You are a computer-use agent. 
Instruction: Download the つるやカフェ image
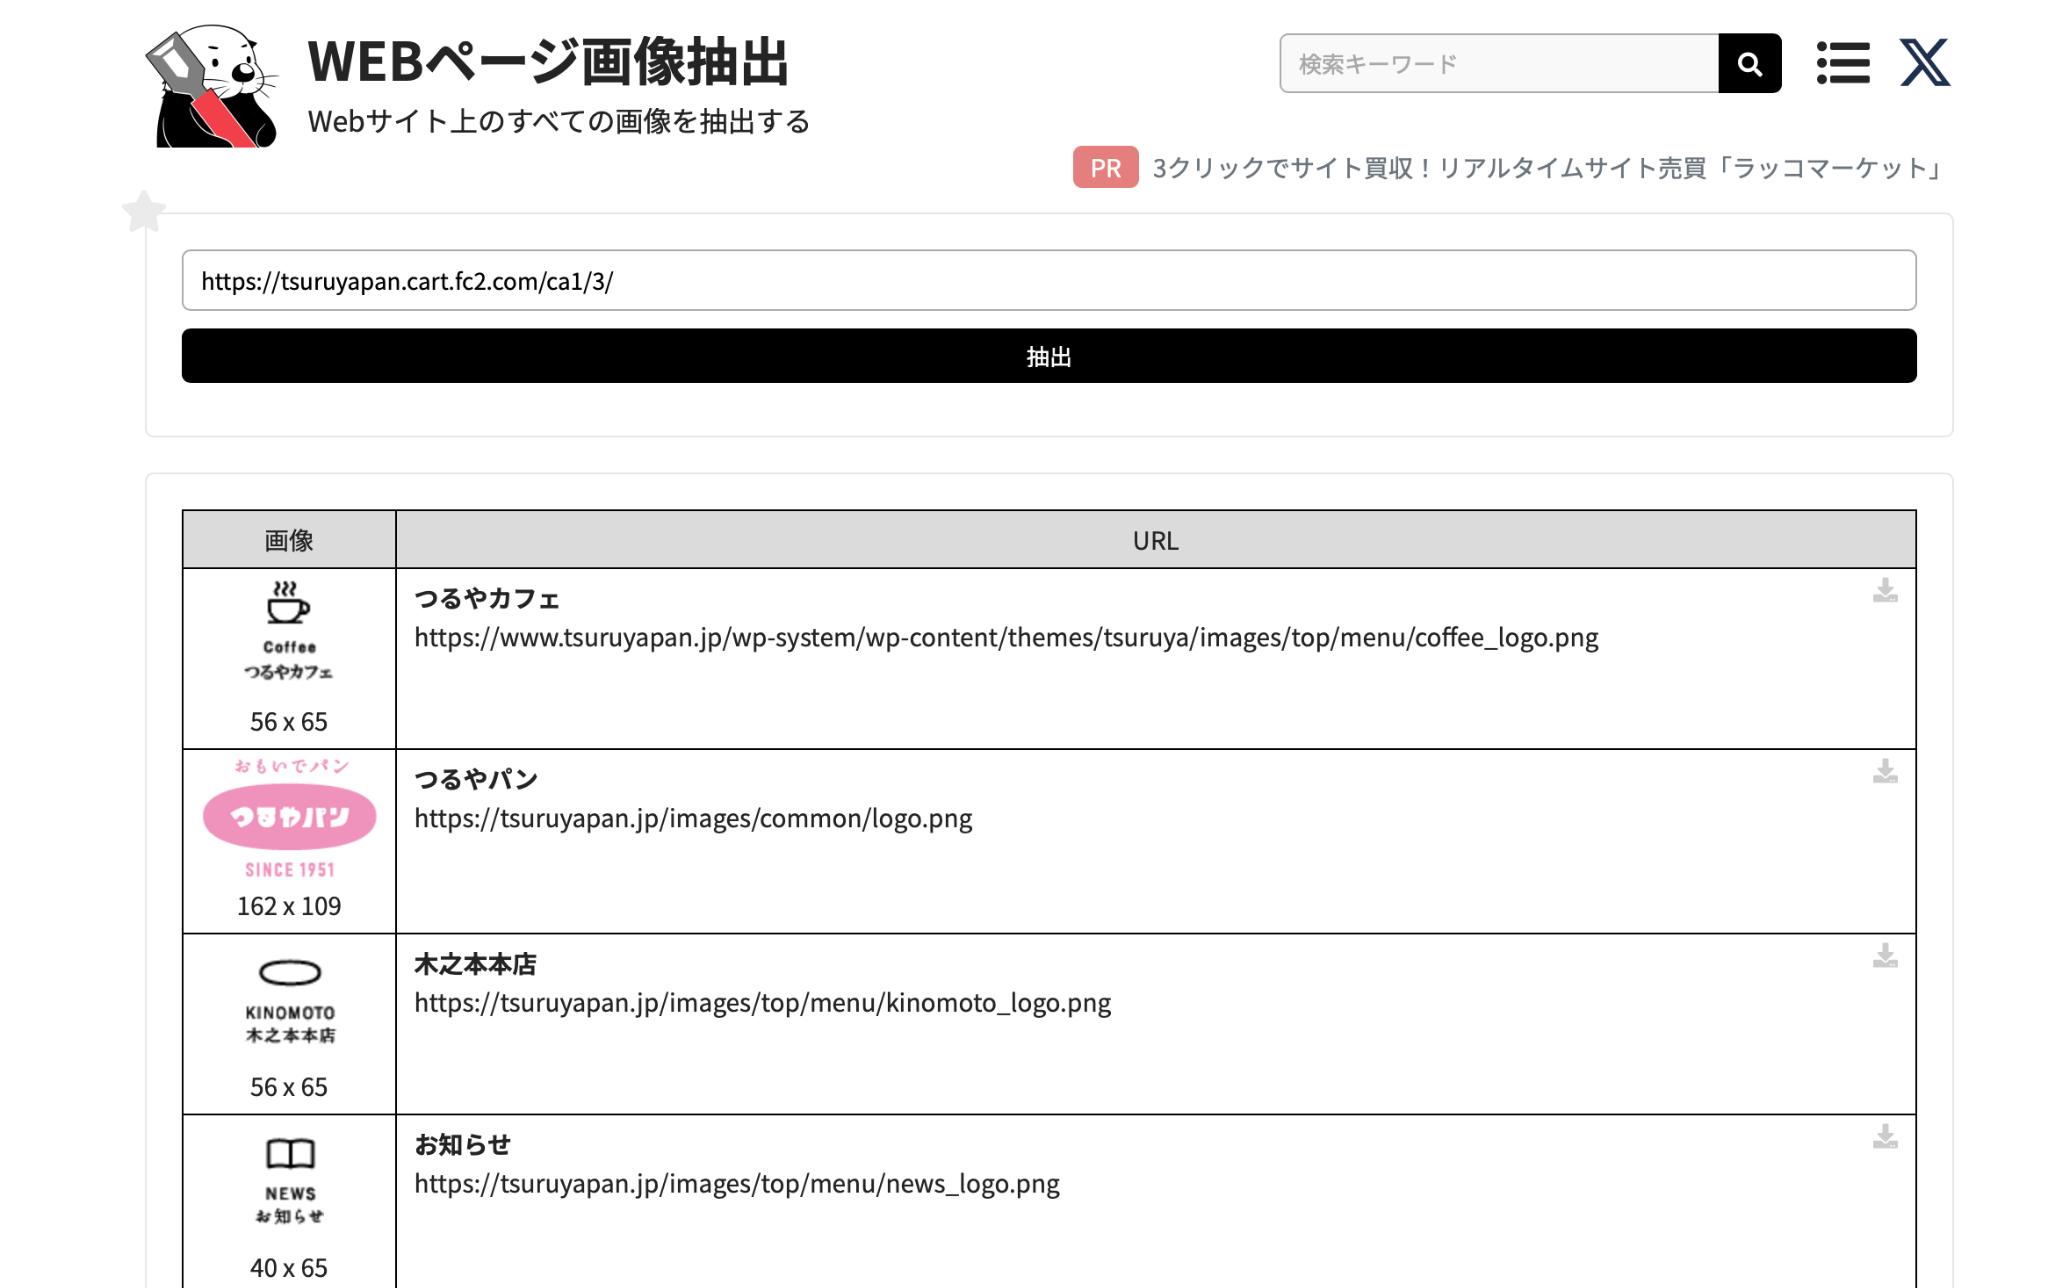[1883, 591]
